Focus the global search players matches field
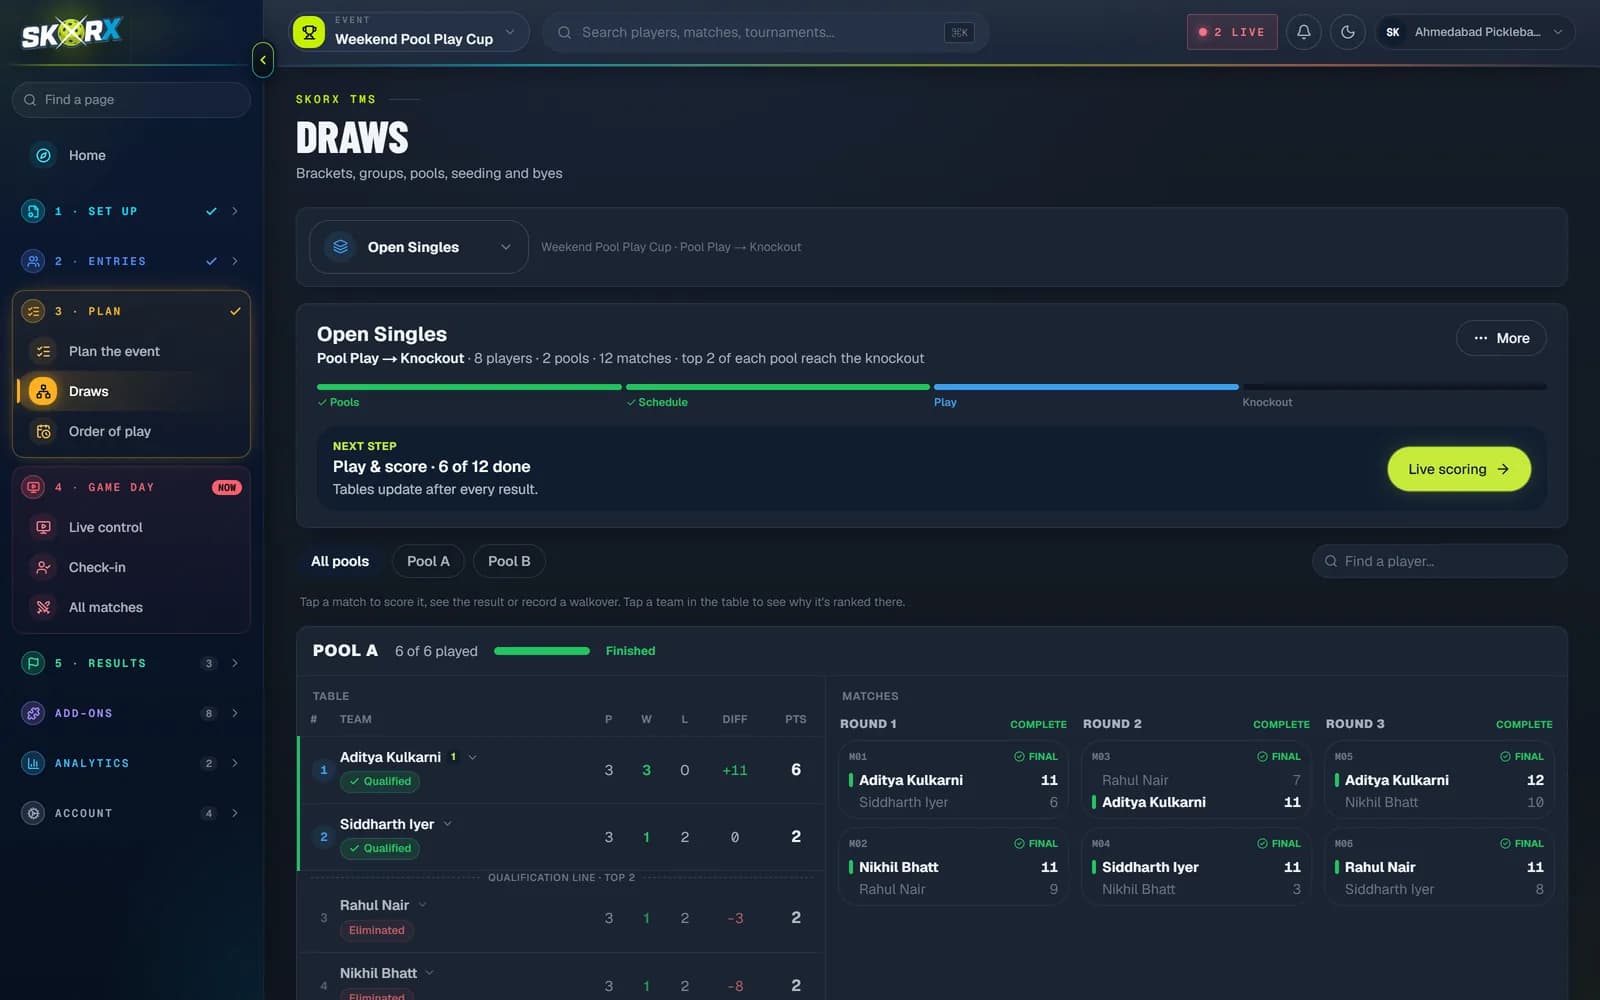 pos(766,32)
